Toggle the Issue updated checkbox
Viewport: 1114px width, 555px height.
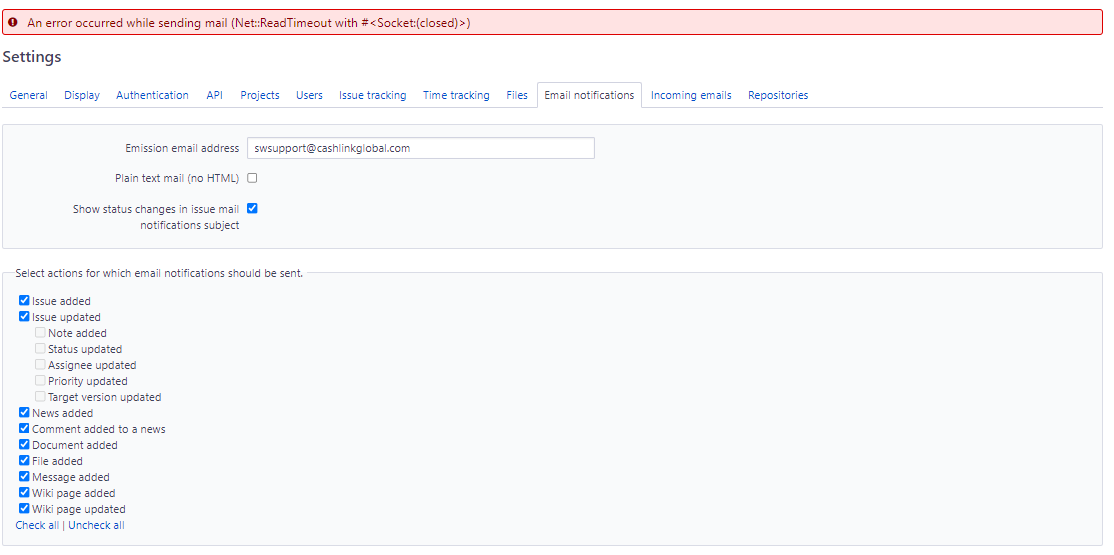[24, 317]
